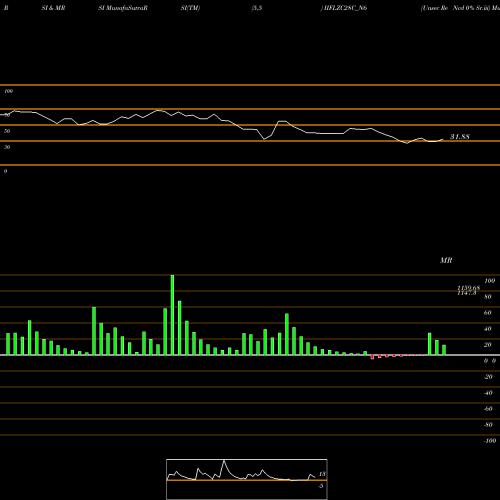Image resolution: width=500 pixels, height=500 pixels.
Task: Click the 80 label on the MR axis
Action: (488, 297)
